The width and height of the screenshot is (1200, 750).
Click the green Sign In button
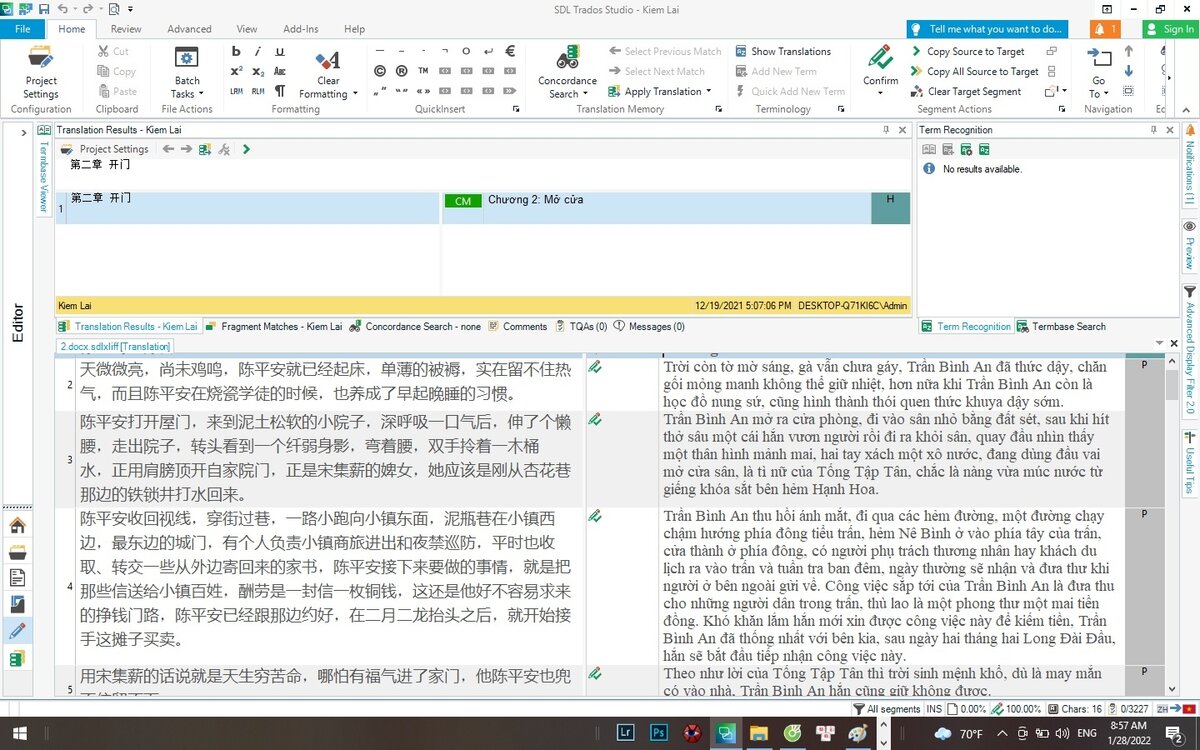[x=1169, y=29]
